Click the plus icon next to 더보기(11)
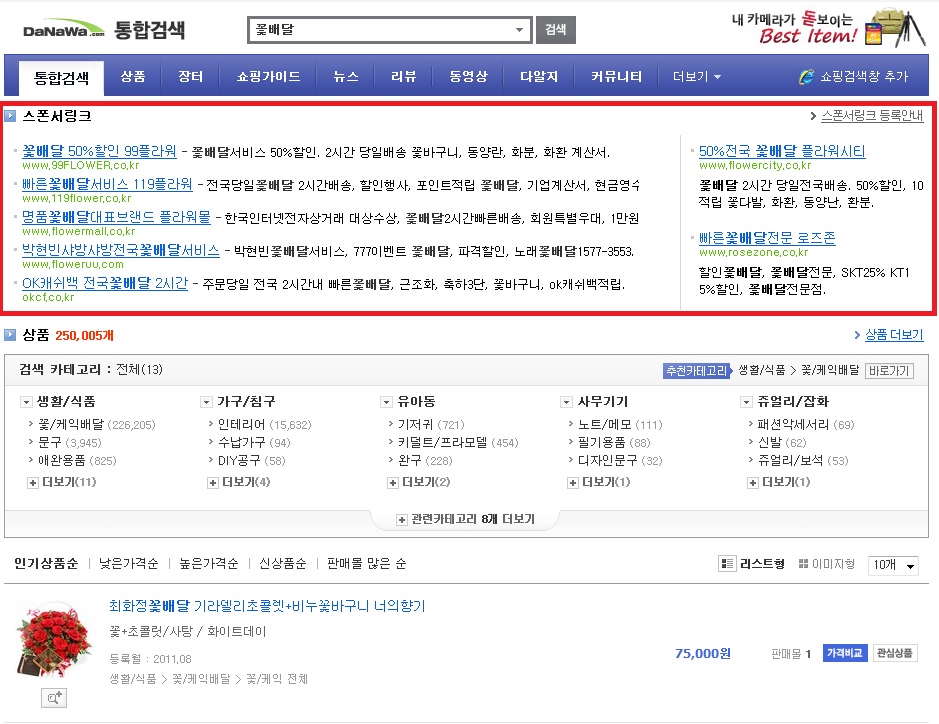The image size is (939, 724). click(33, 483)
